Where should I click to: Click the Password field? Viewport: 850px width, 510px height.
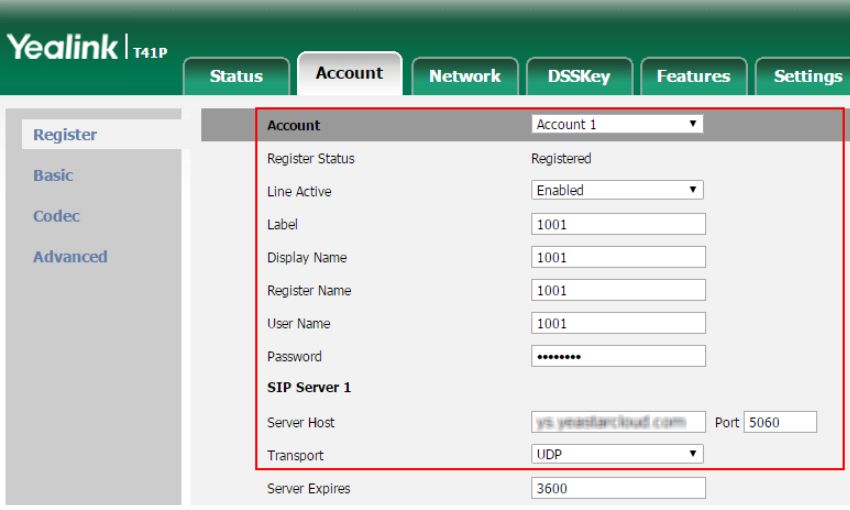618,357
